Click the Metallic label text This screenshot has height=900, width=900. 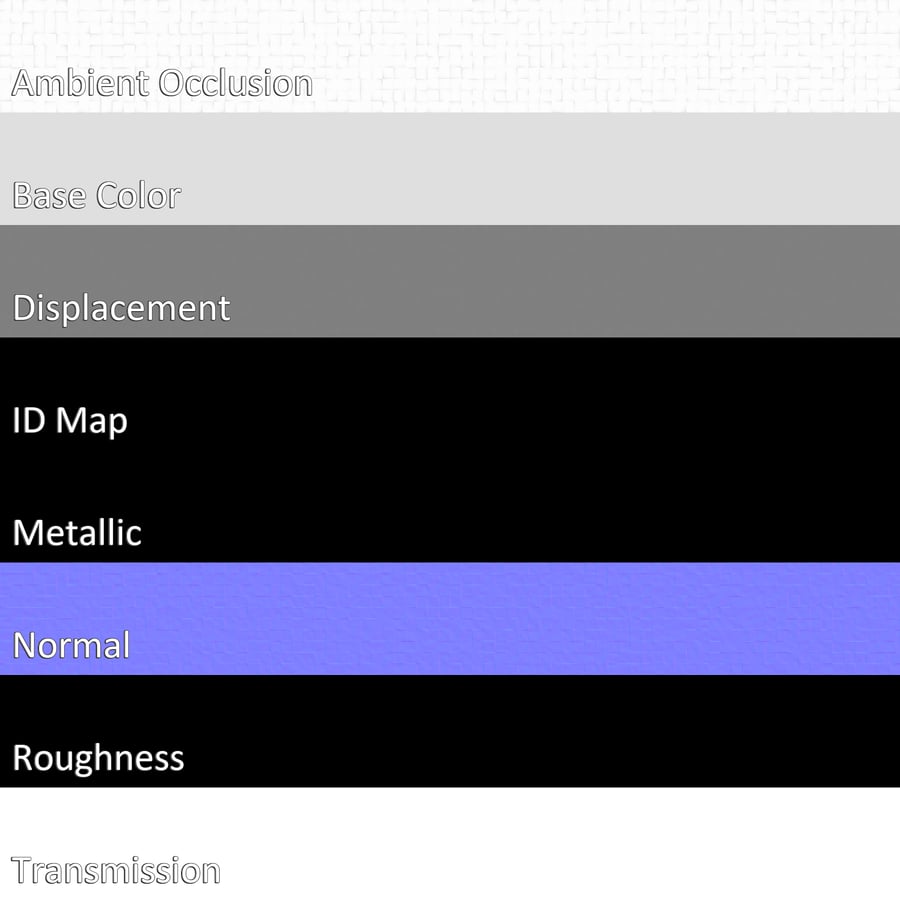coord(77,533)
